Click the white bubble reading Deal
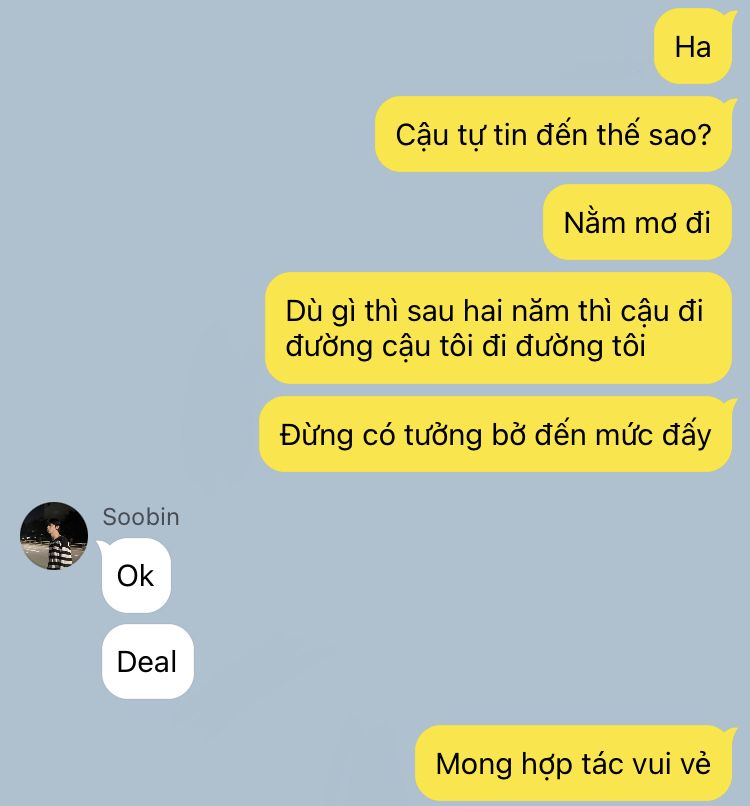The image size is (750, 806). (148, 661)
